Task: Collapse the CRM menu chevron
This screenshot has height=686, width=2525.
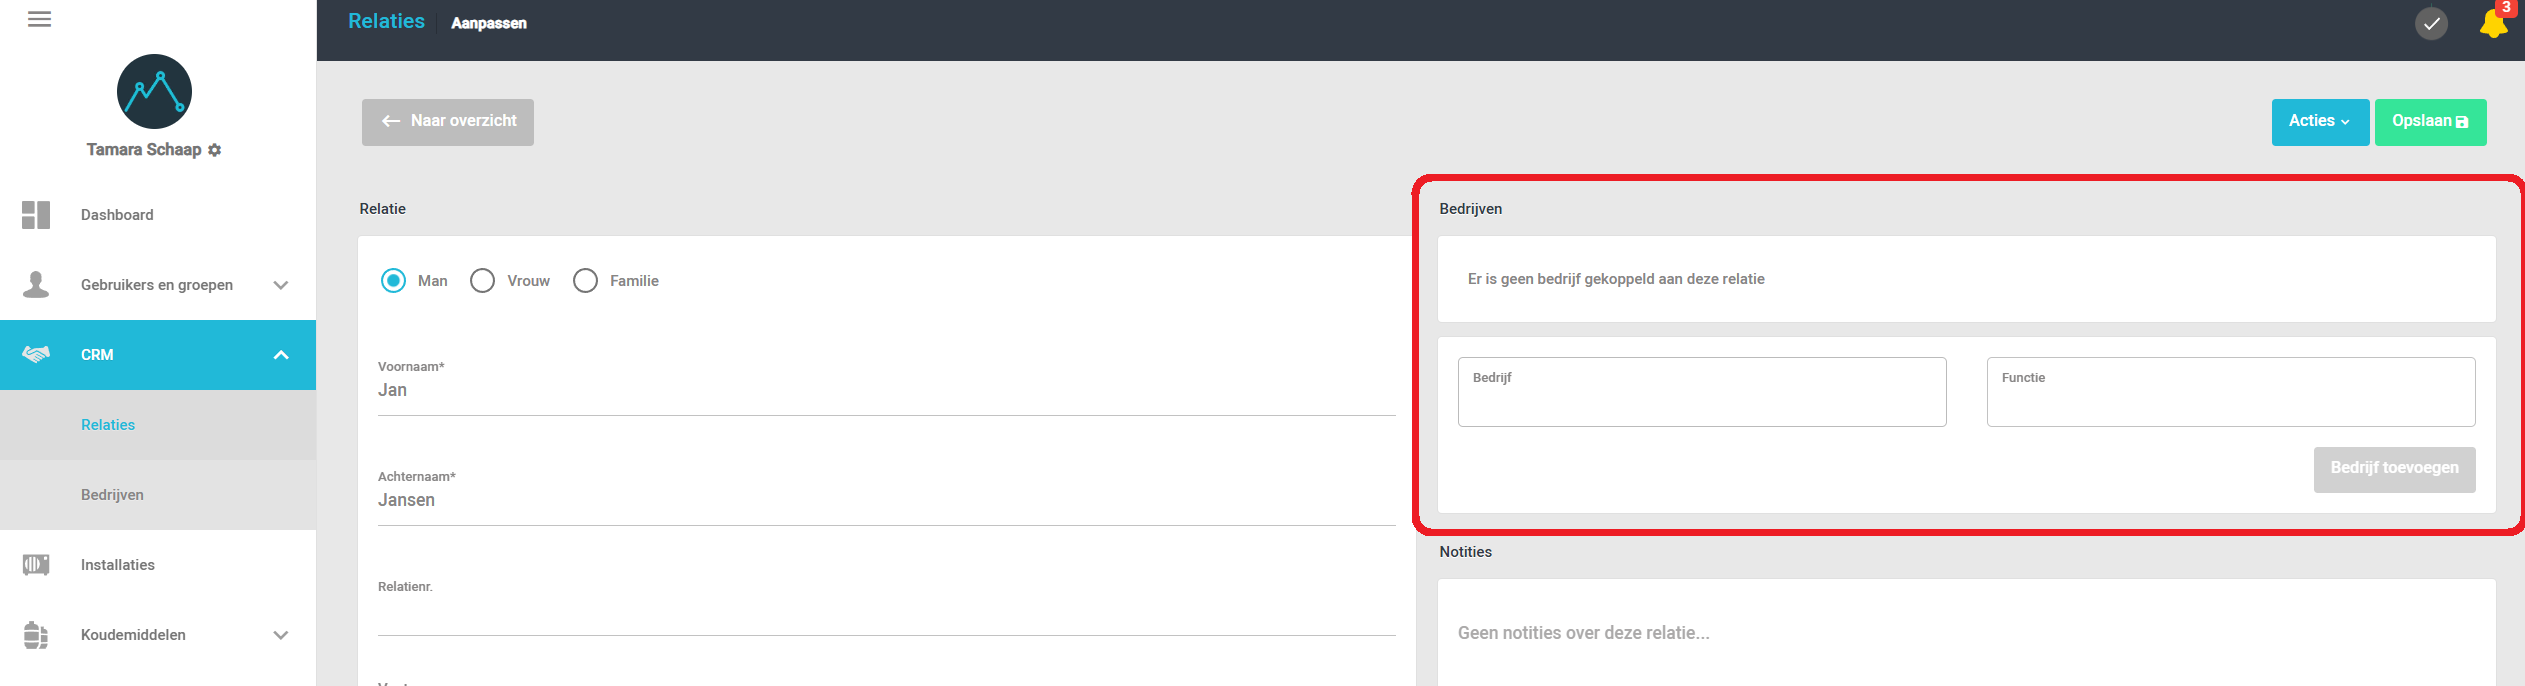Action: pyautogui.click(x=281, y=355)
